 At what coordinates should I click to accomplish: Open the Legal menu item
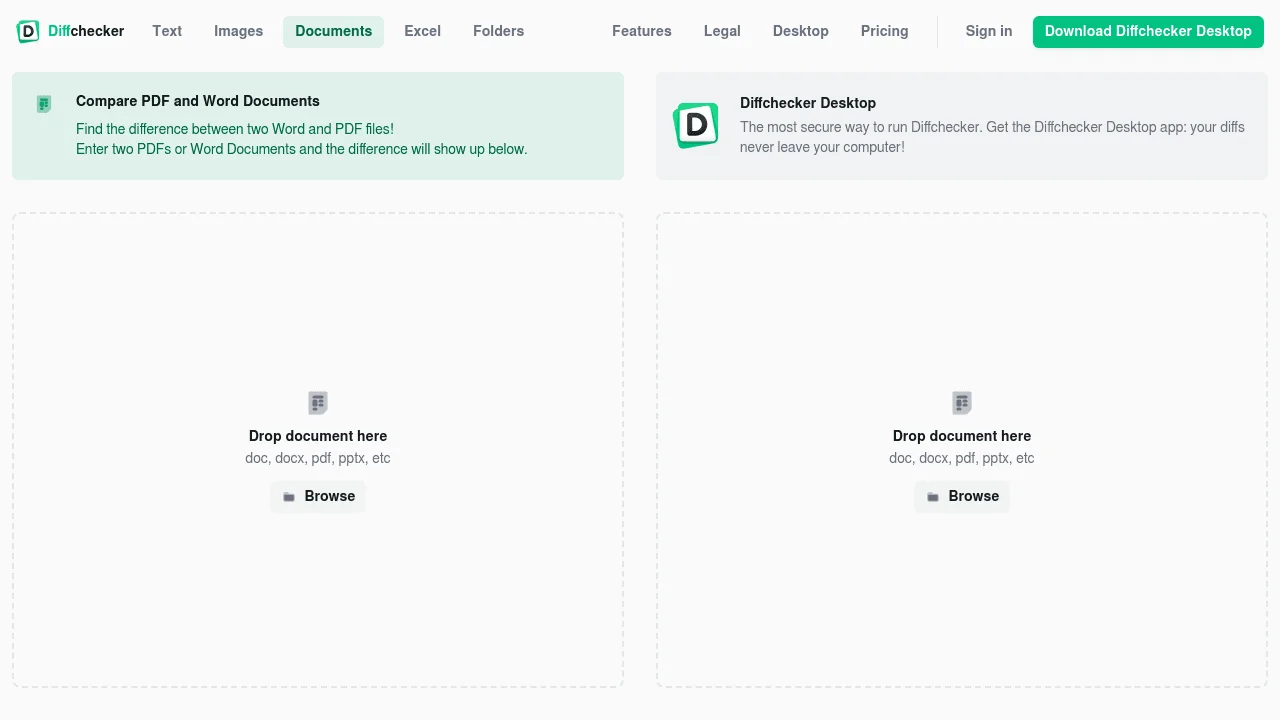coord(722,31)
